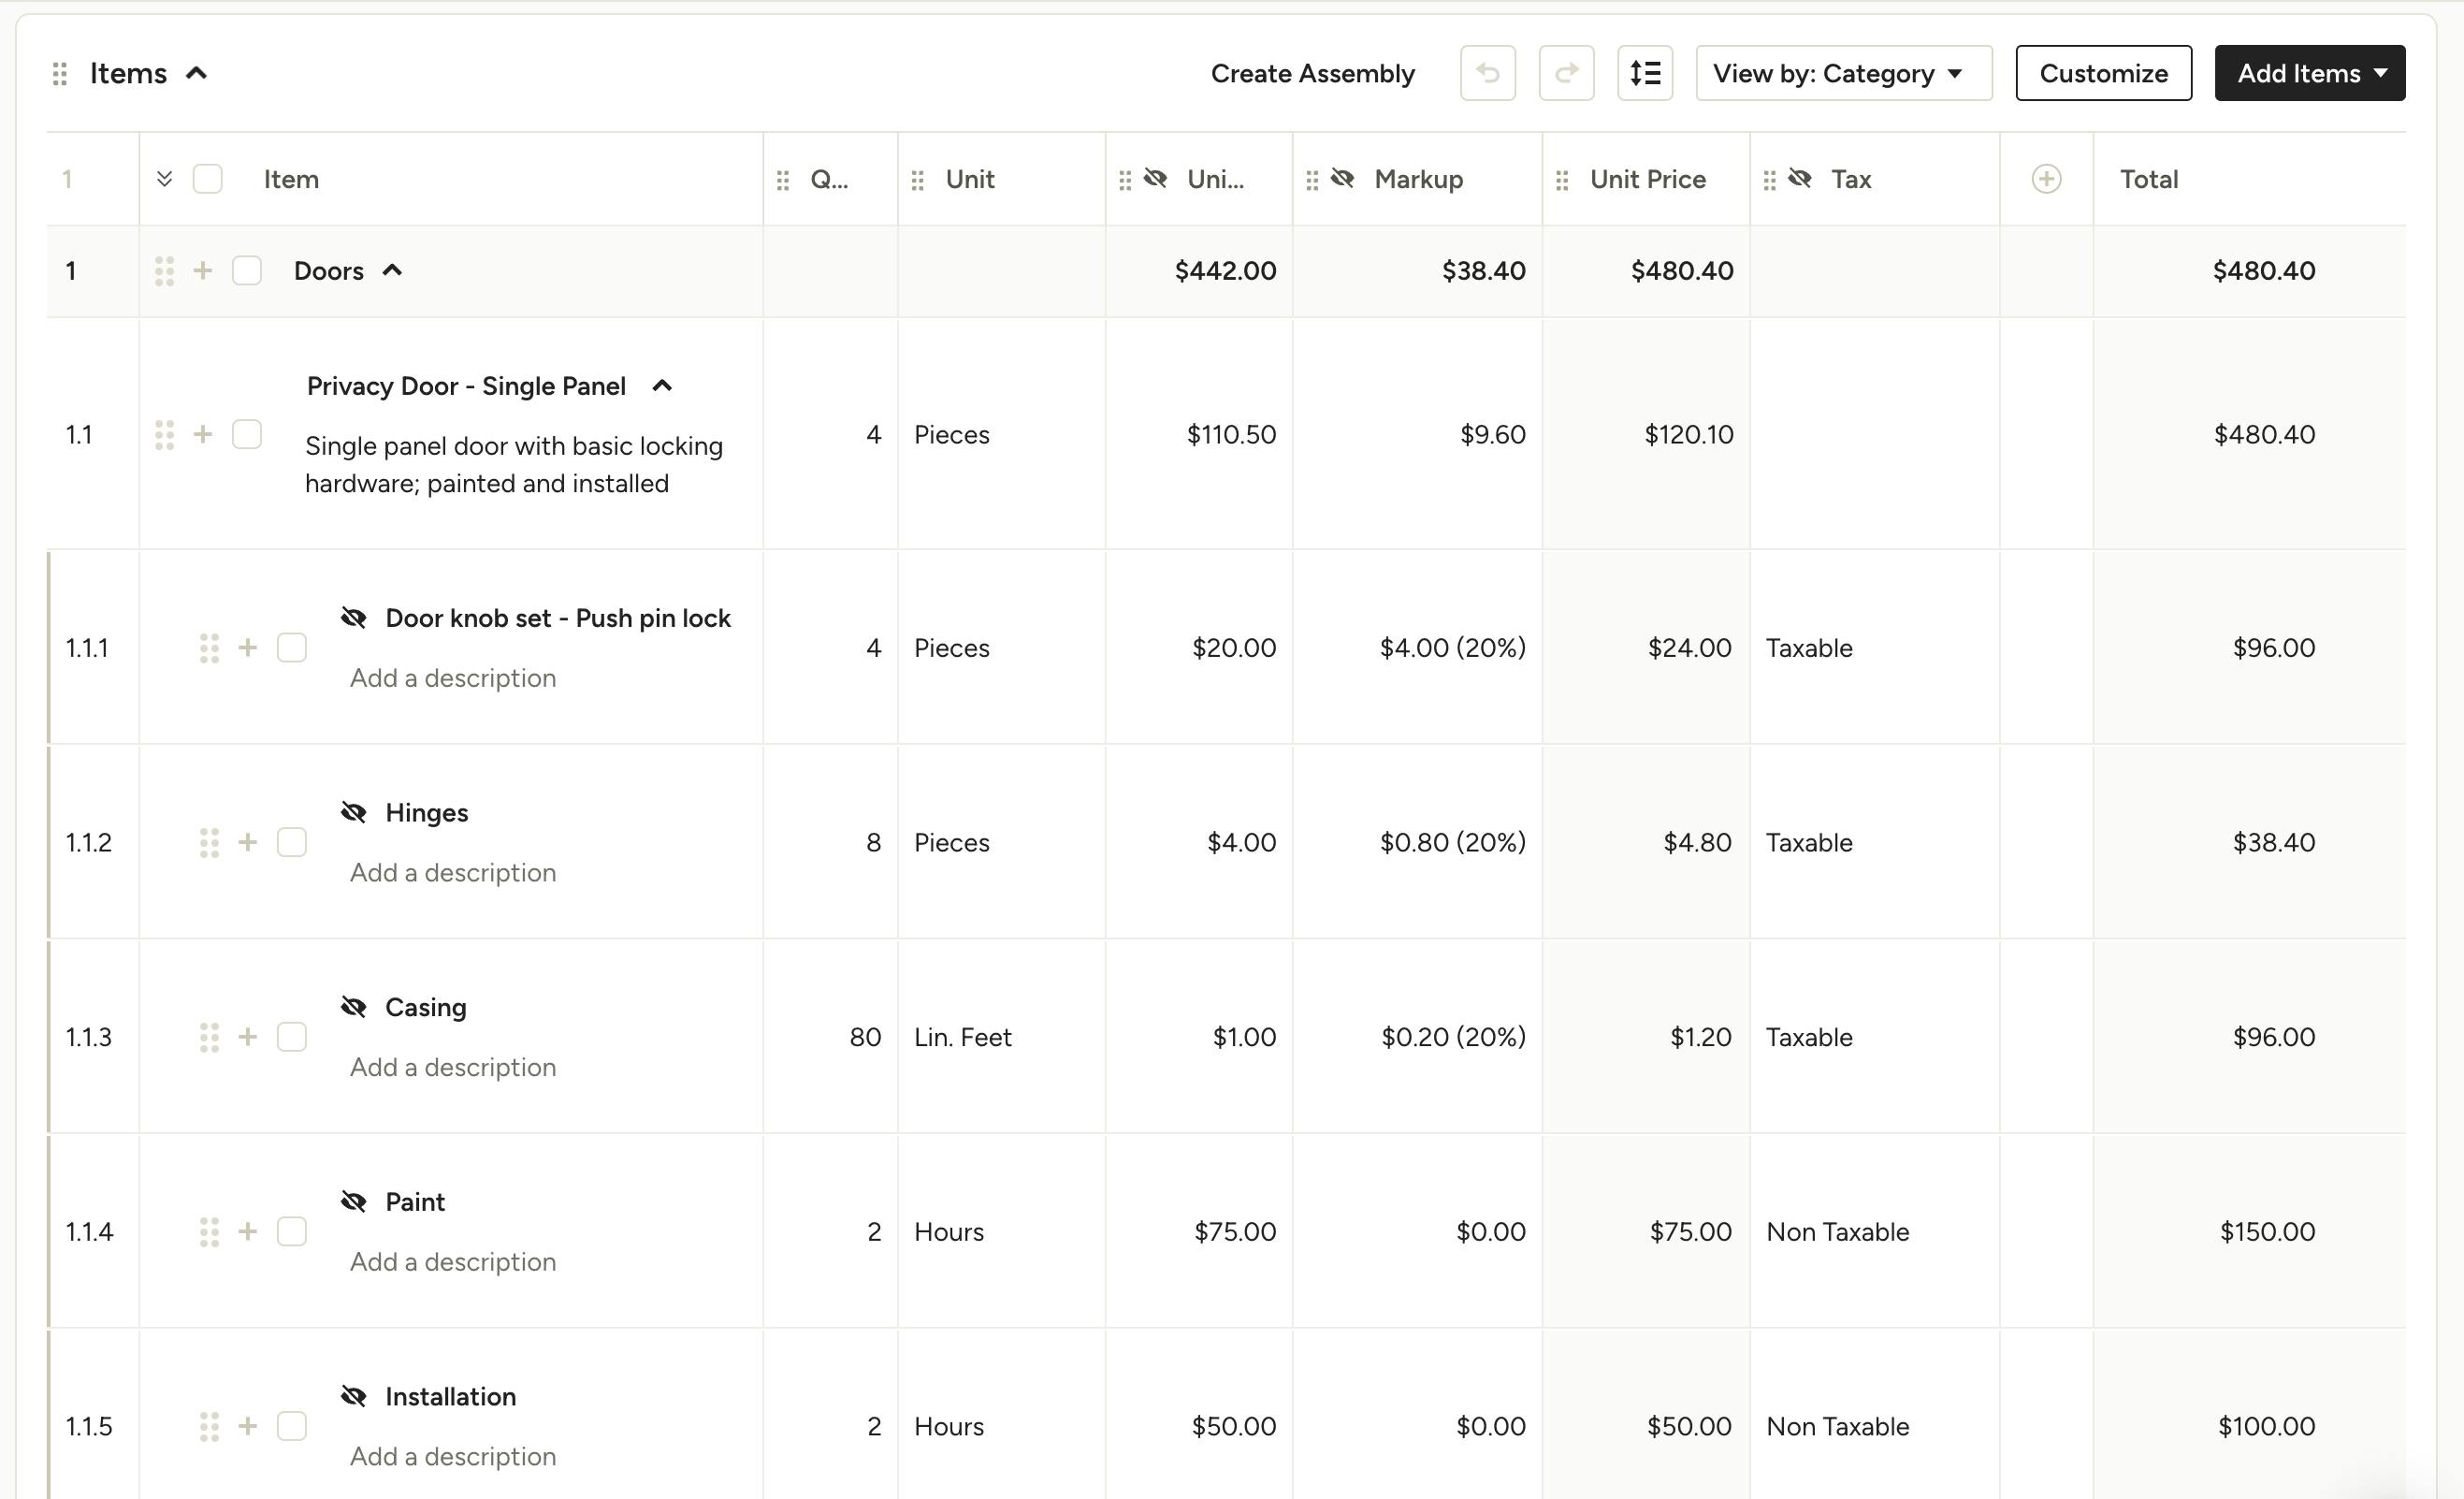Click drag handle of Casing row

[209, 1037]
